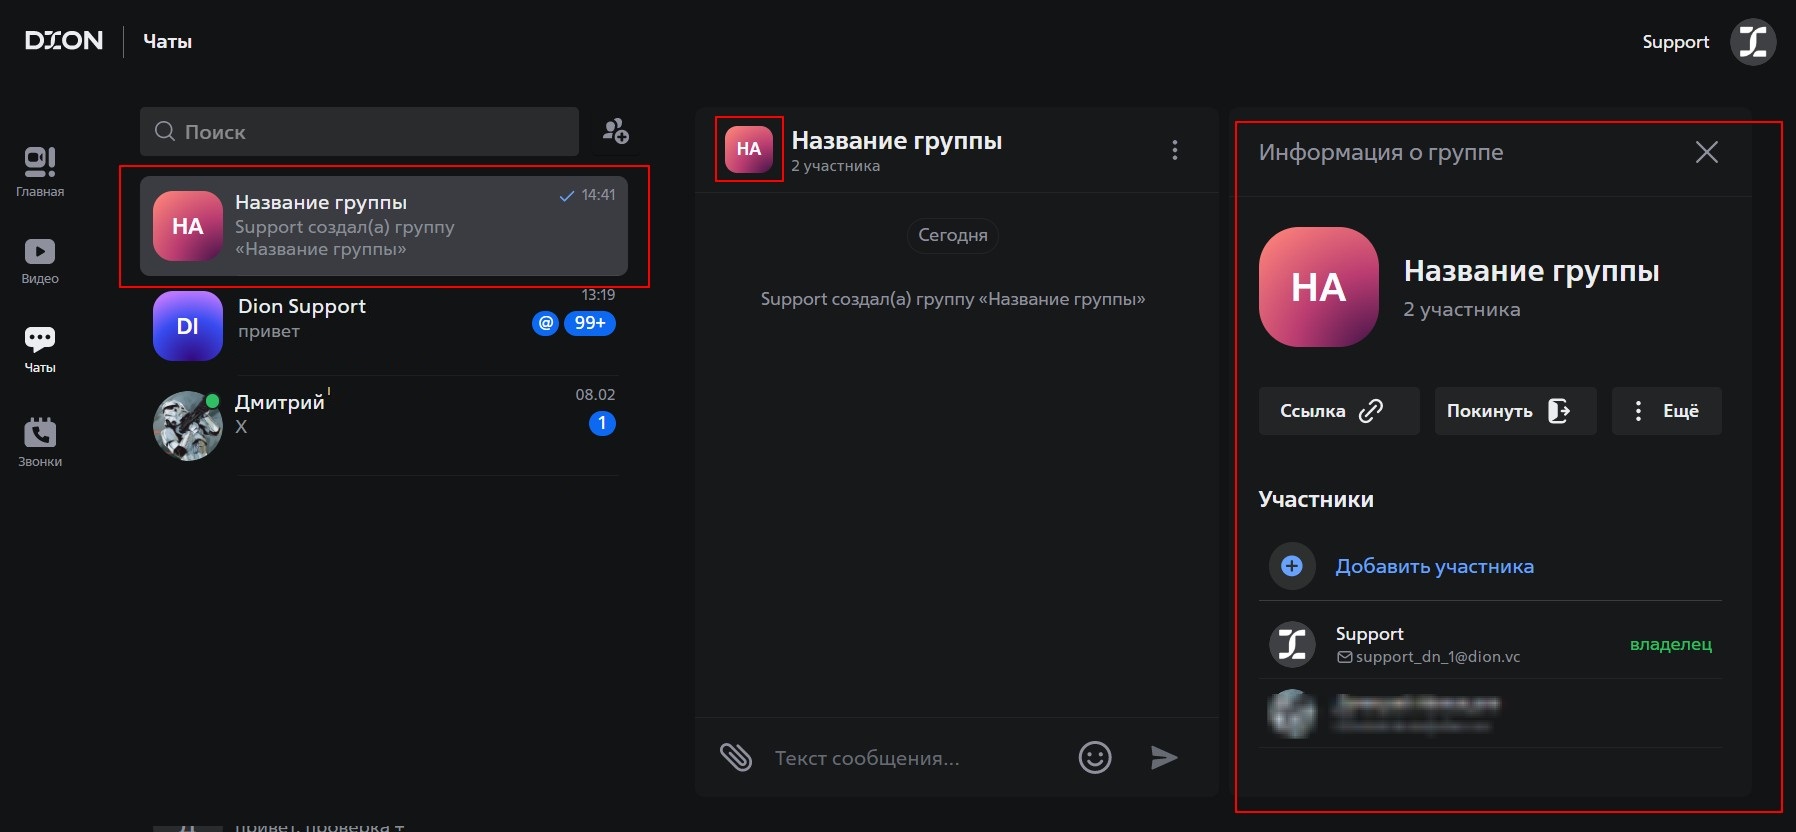Open the Главная section in sidebar
This screenshot has height=832, width=1796.
[x=40, y=171]
